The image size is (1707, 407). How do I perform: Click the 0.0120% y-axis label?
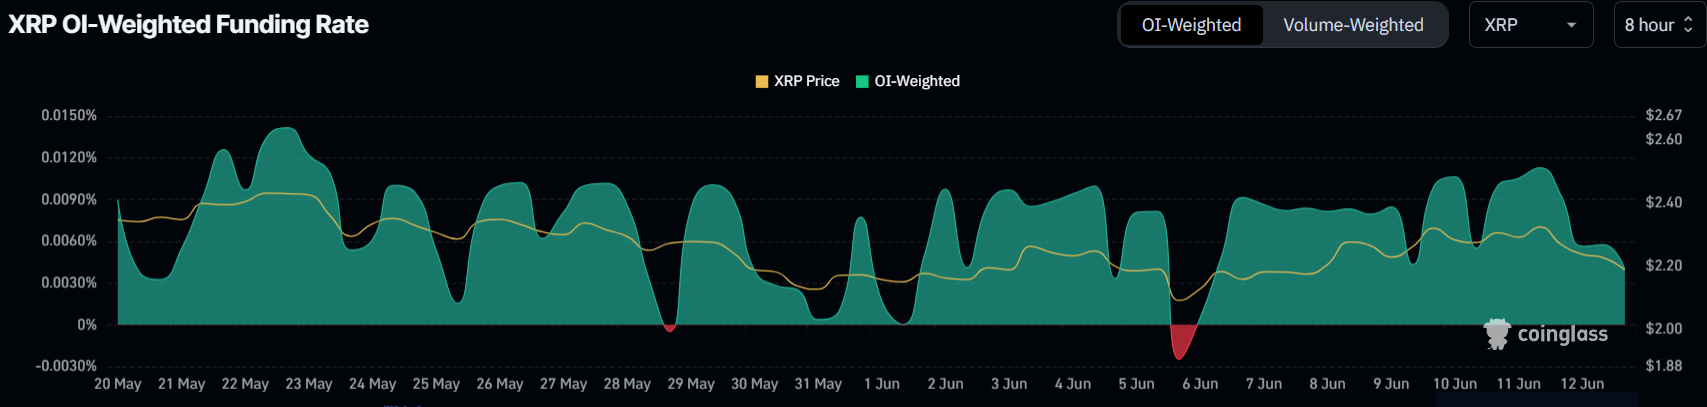(69, 157)
